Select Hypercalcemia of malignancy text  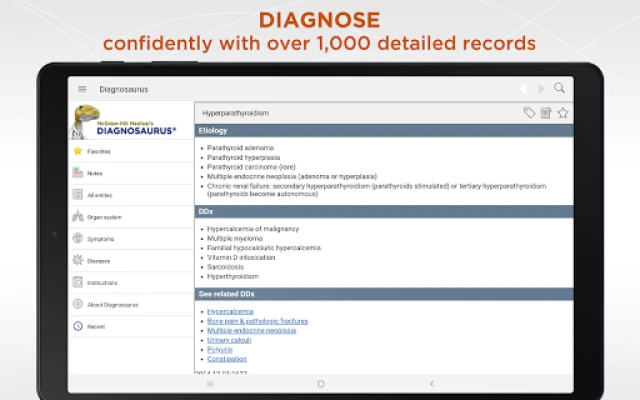click(x=253, y=229)
